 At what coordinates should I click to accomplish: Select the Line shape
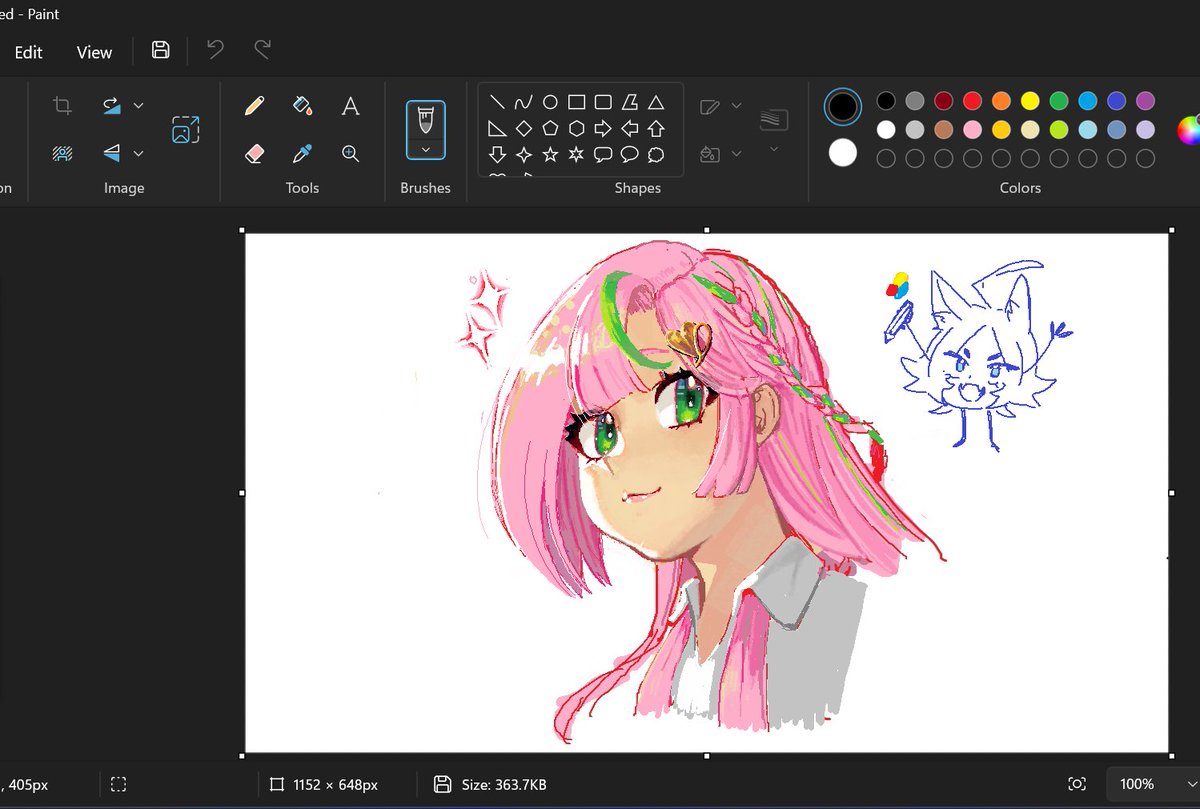(x=496, y=102)
